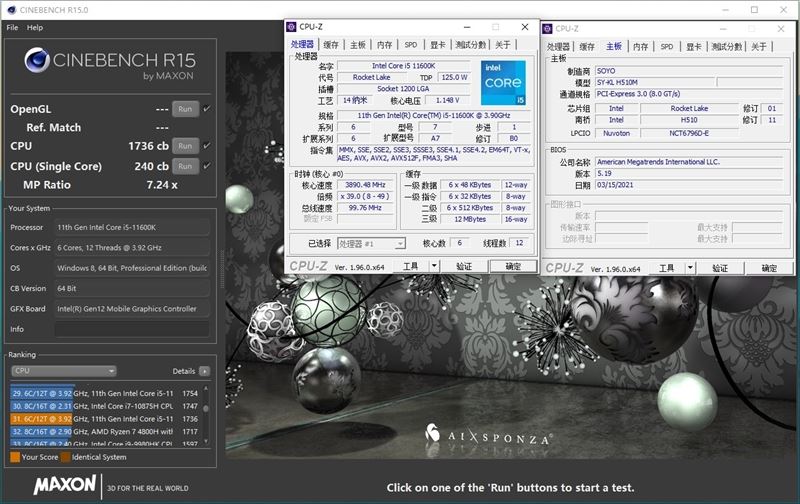Click 工具 button in front CPU-Z
Screen dimensions: 800x504
click(411, 266)
